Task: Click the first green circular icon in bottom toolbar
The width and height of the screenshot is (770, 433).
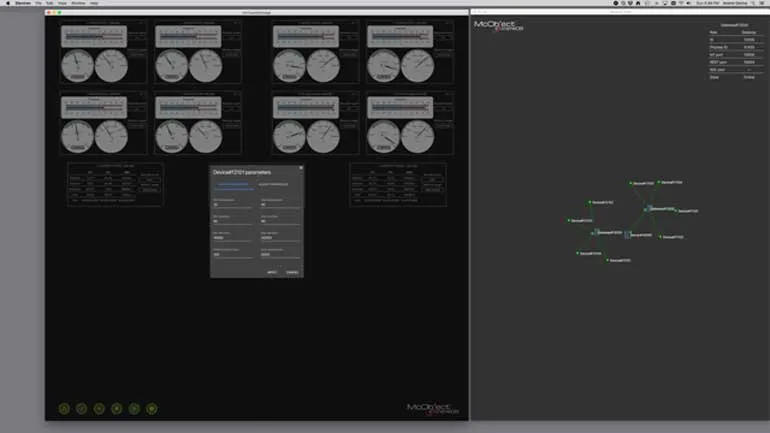Action: pos(64,408)
